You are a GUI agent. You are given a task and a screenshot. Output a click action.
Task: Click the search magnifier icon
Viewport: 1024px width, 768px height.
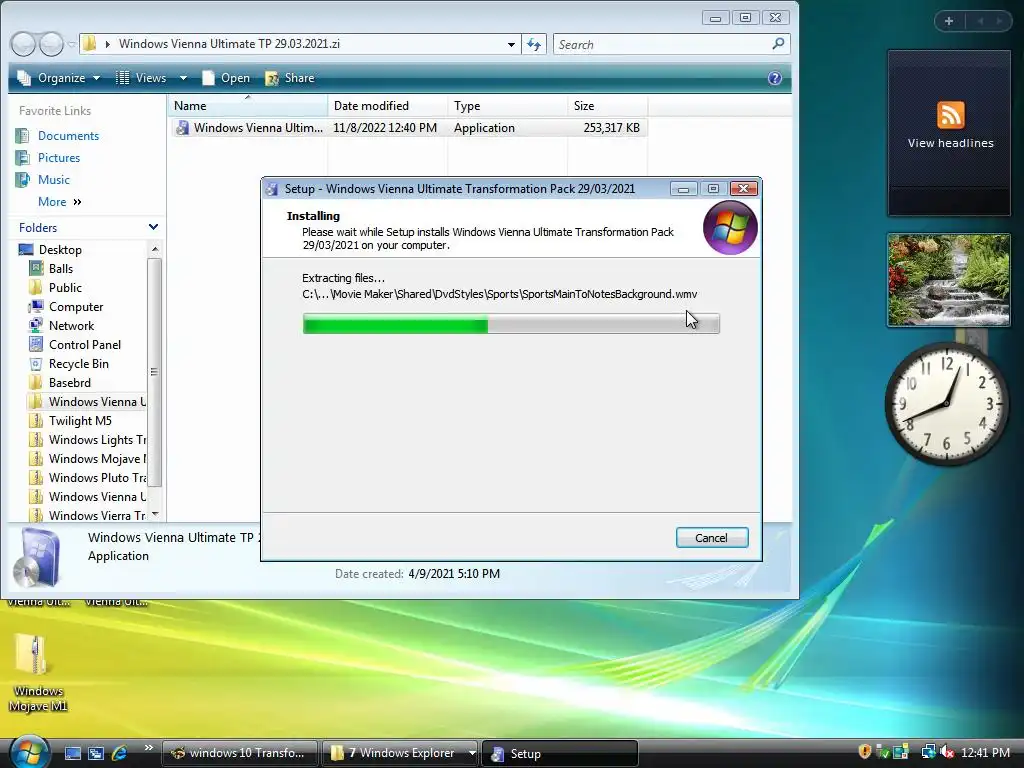pos(778,44)
